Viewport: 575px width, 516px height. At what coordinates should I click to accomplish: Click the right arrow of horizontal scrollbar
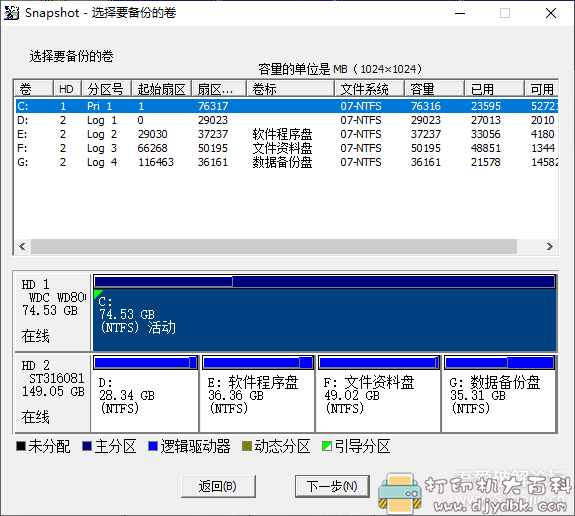pyautogui.click(x=549, y=246)
